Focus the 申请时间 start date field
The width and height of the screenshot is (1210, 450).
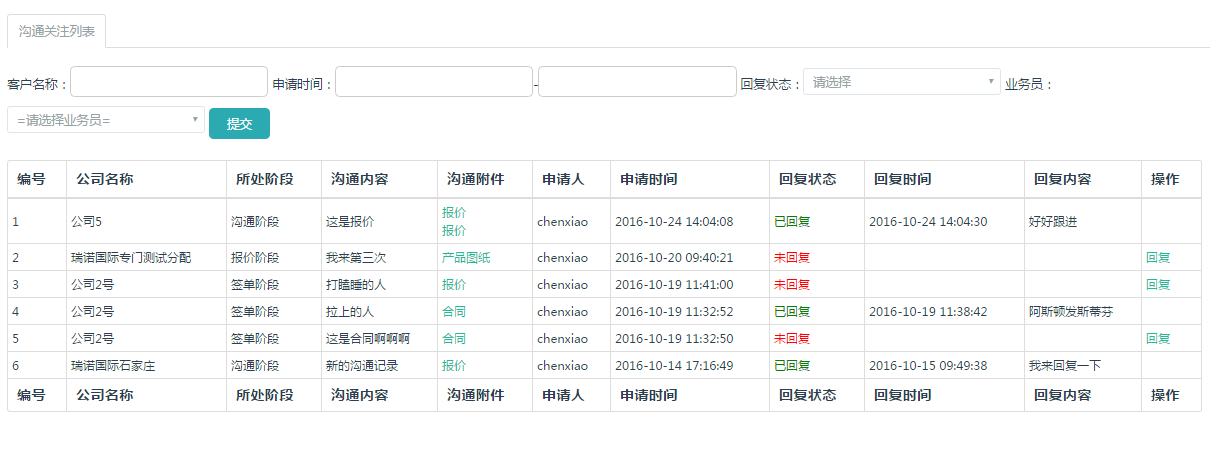[x=434, y=82]
